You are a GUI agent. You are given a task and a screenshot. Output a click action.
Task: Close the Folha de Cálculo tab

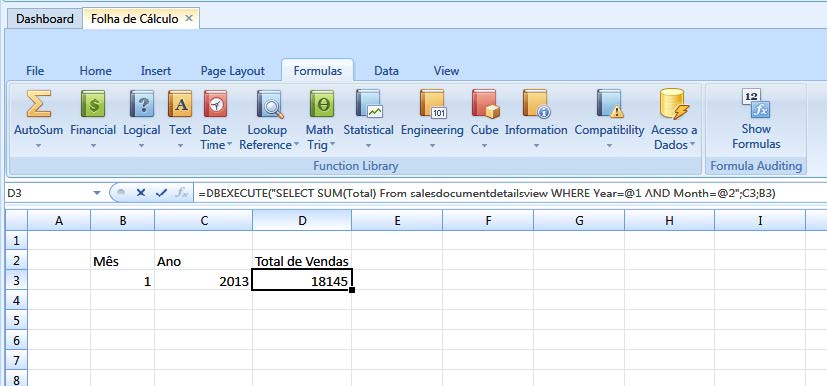[x=189, y=19]
